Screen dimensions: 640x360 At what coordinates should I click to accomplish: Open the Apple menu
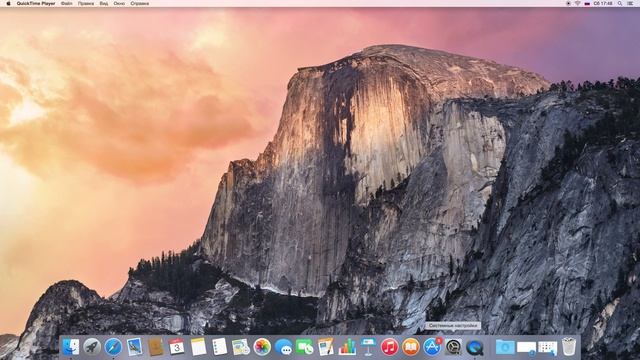[8, 3]
